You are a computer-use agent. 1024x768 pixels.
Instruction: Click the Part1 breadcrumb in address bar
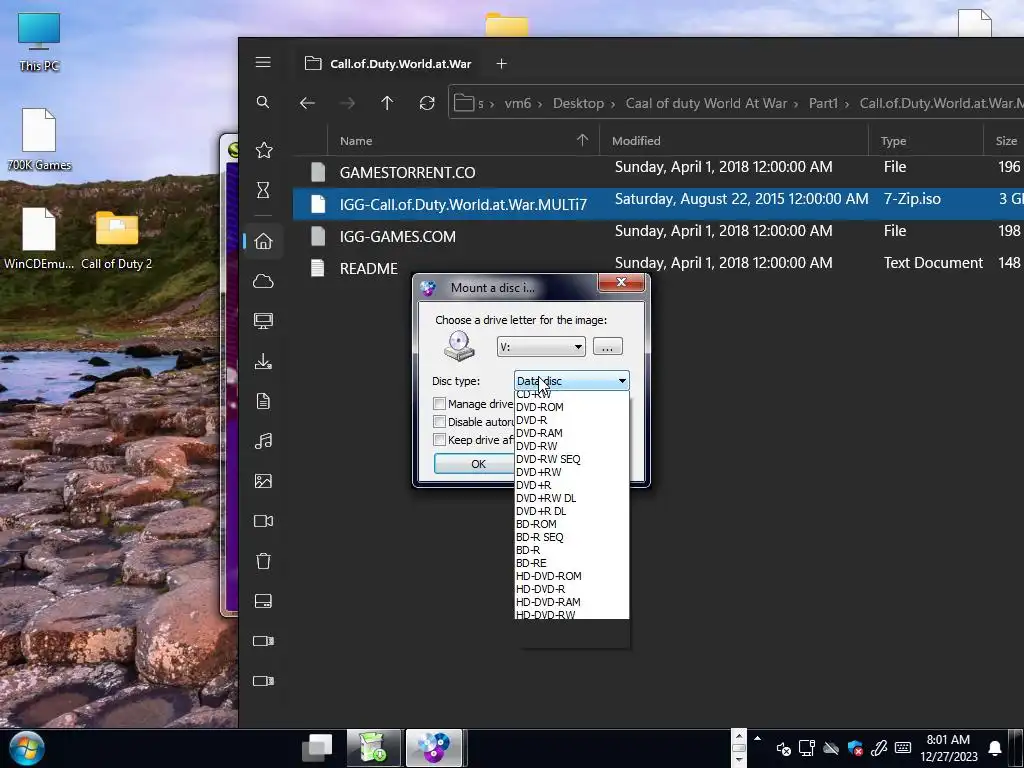click(x=823, y=103)
